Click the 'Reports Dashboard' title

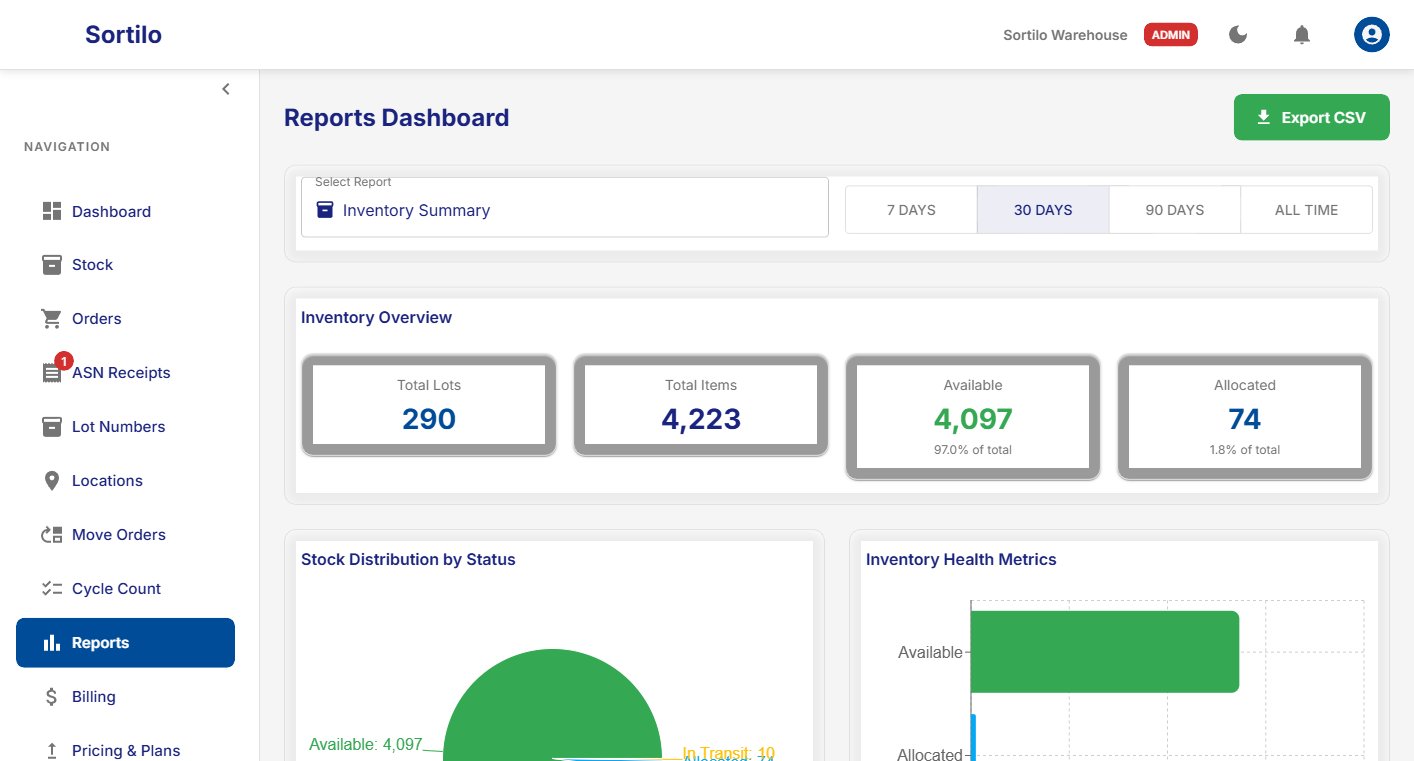point(397,117)
